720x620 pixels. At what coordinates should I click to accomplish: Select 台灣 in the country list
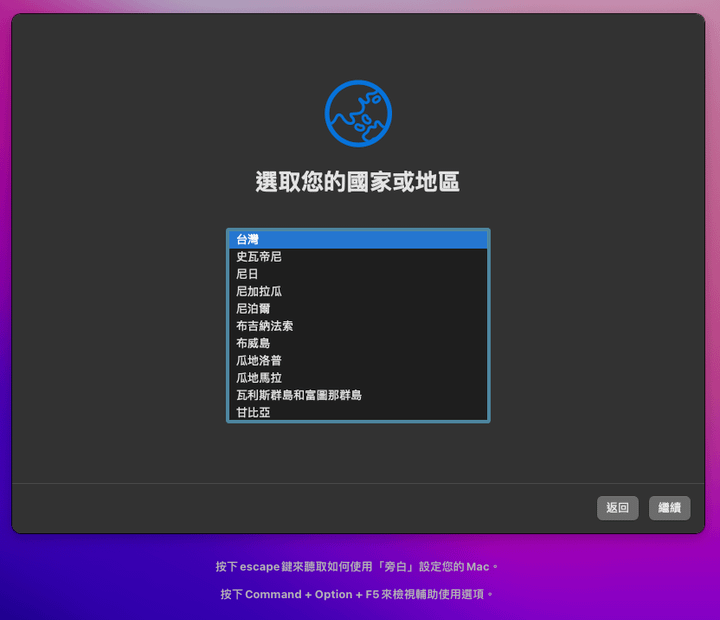coord(358,239)
